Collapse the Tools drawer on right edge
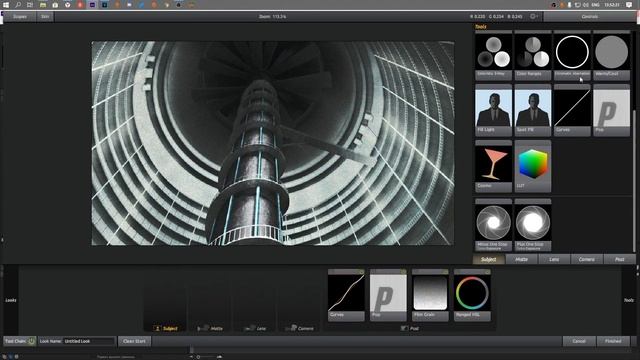The image size is (640, 360). (x=629, y=300)
